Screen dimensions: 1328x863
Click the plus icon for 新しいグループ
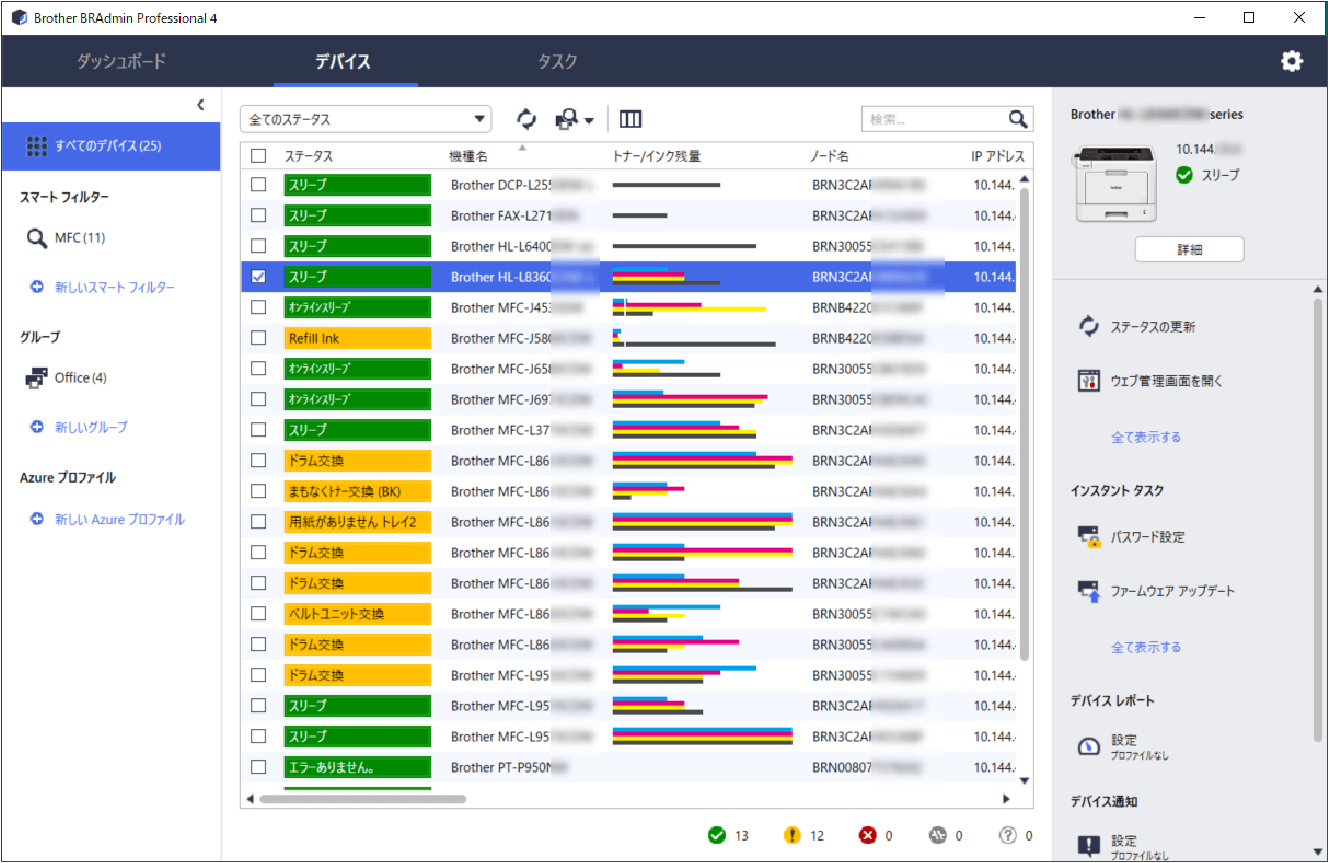(x=37, y=427)
